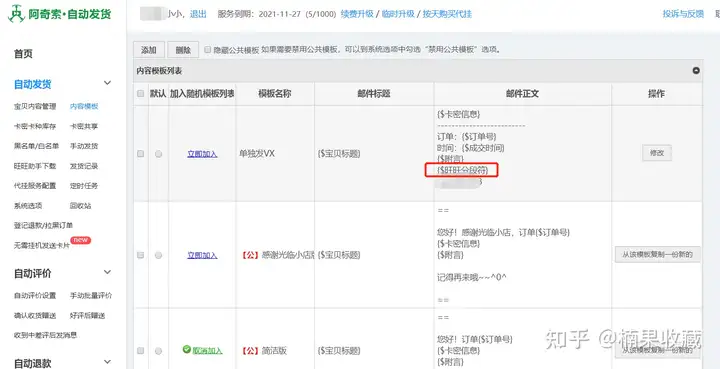Collapse the 内容模板列表 panel with round icon

pyautogui.click(x=696, y=71)
